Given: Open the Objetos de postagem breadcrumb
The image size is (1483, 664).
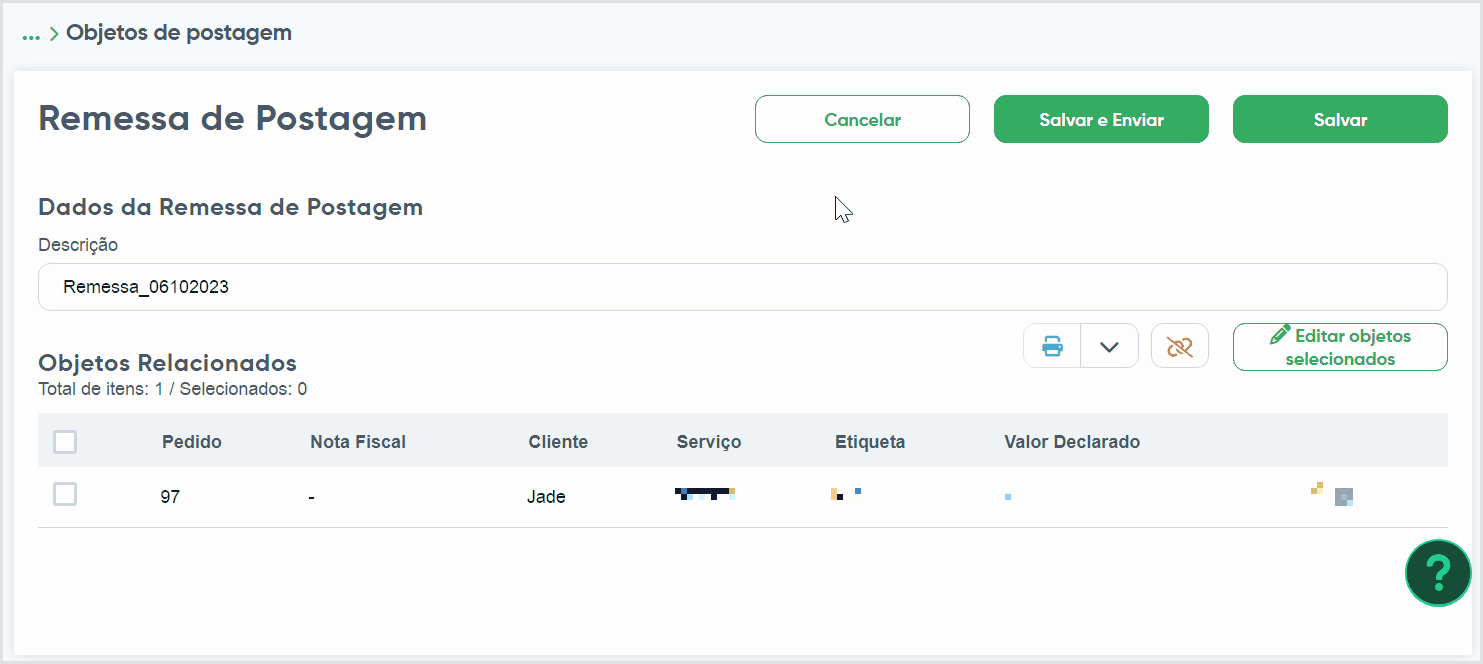Looking at the screenshot, I should [x=179, y=33].
